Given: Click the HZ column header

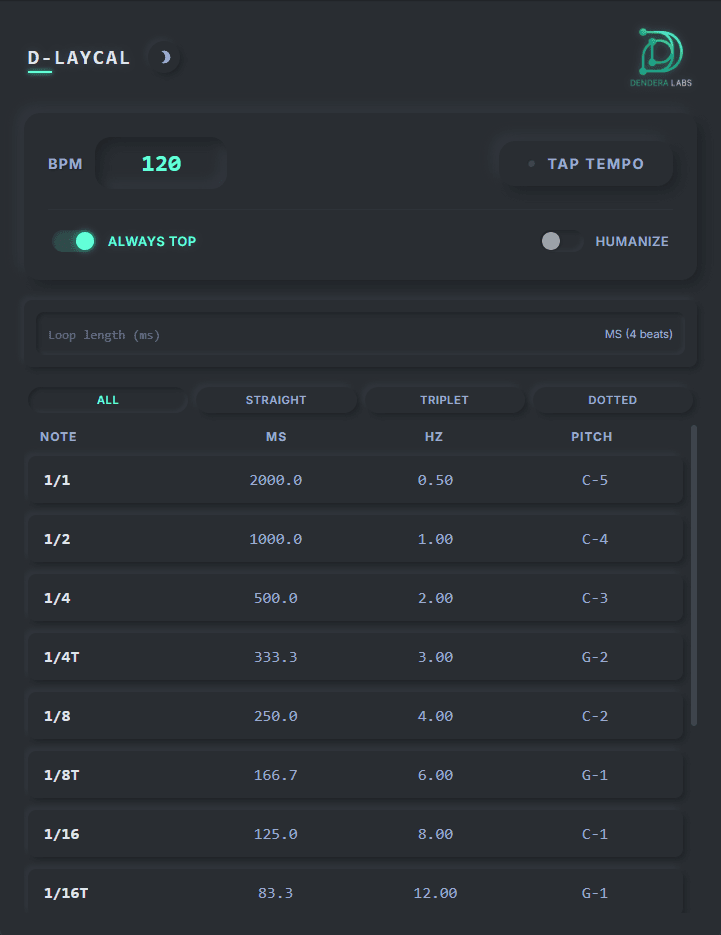Looking at the screenshot, I should tap(434, 436).
